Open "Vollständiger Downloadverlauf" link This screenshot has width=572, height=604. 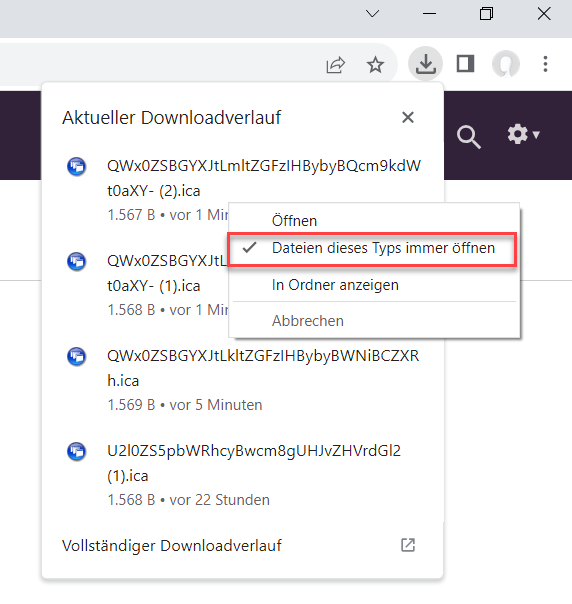pos(172,545)
